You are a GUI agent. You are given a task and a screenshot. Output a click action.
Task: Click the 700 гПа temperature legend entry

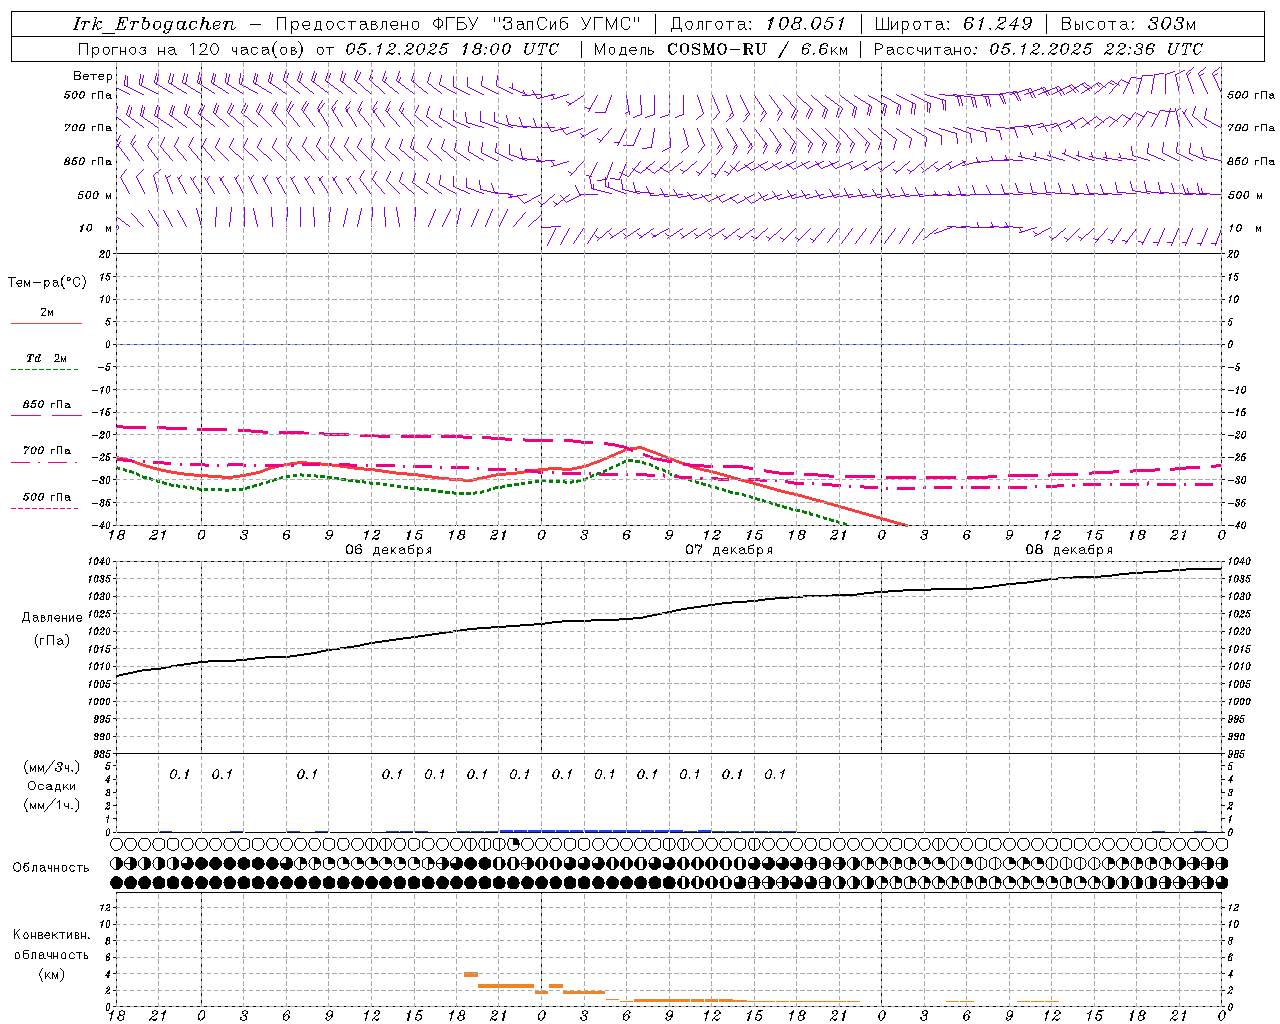pos(46,451)
